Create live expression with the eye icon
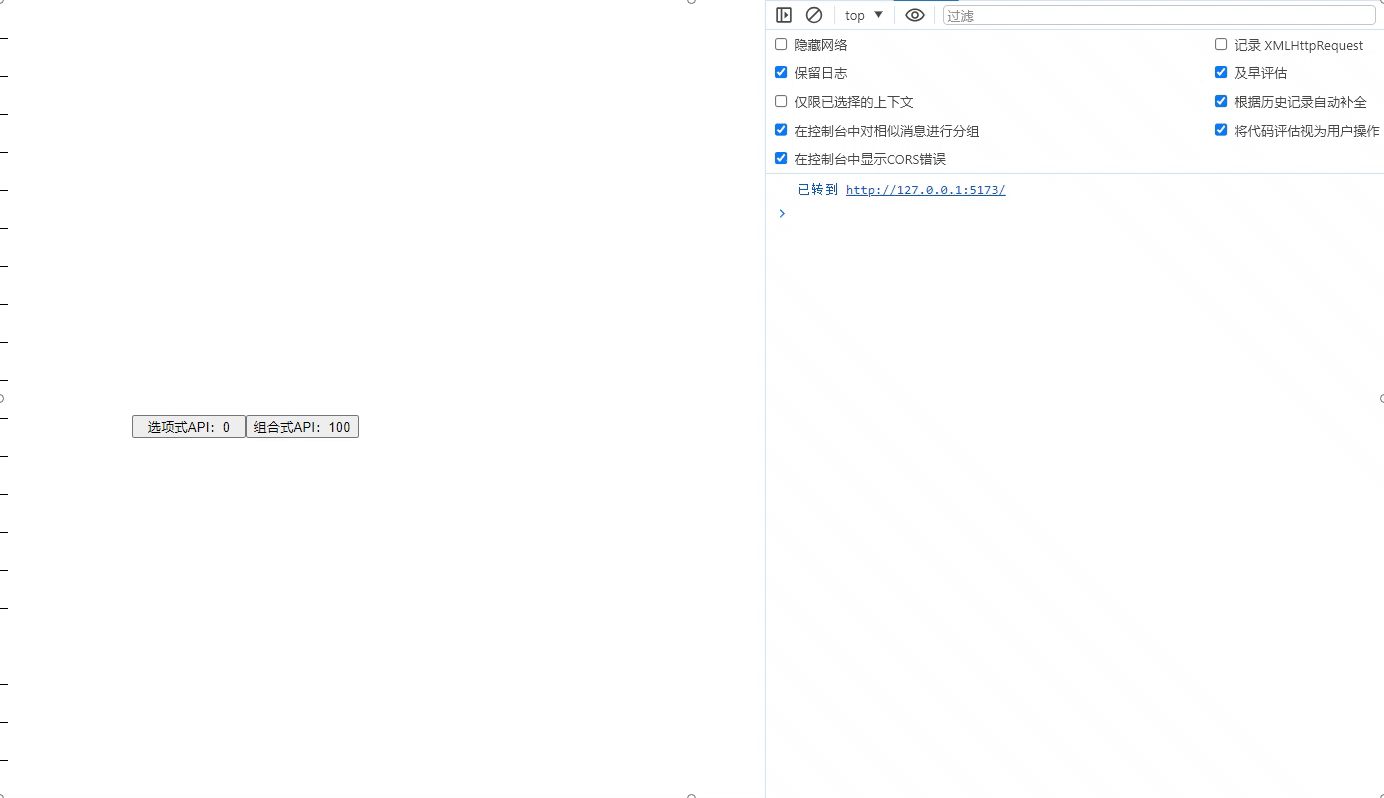This screenshot has width=1384, height=798. pyautogui.click(x=914, y=15)
